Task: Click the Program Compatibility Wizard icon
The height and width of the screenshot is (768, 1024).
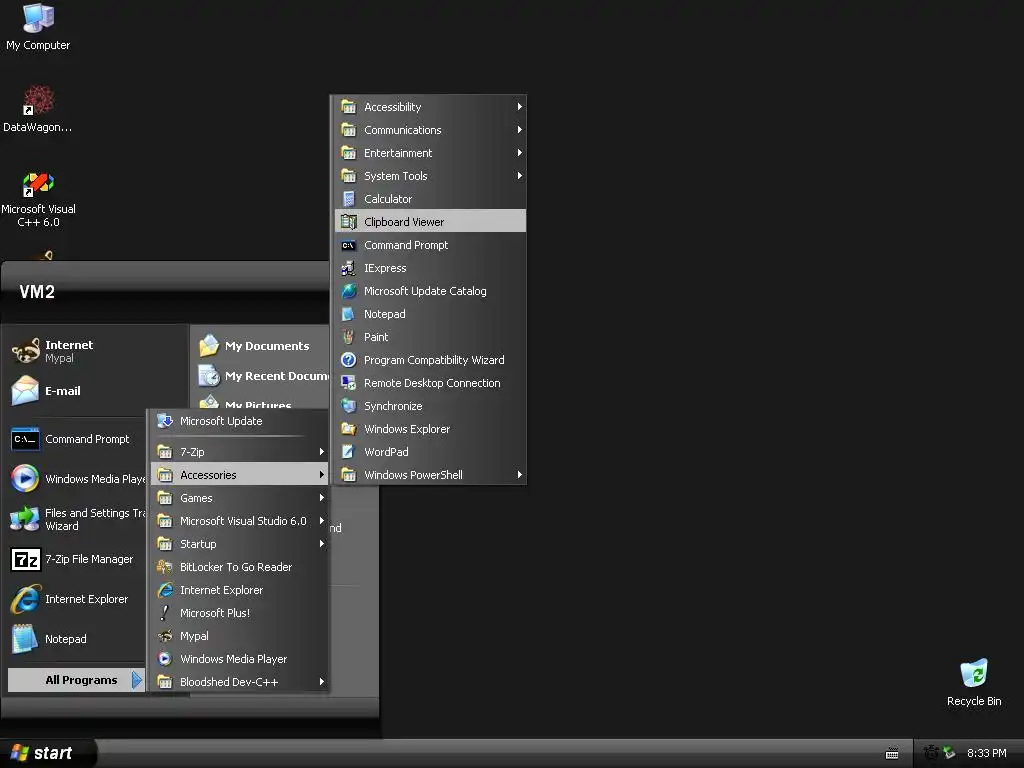Action: click(349, 360)
